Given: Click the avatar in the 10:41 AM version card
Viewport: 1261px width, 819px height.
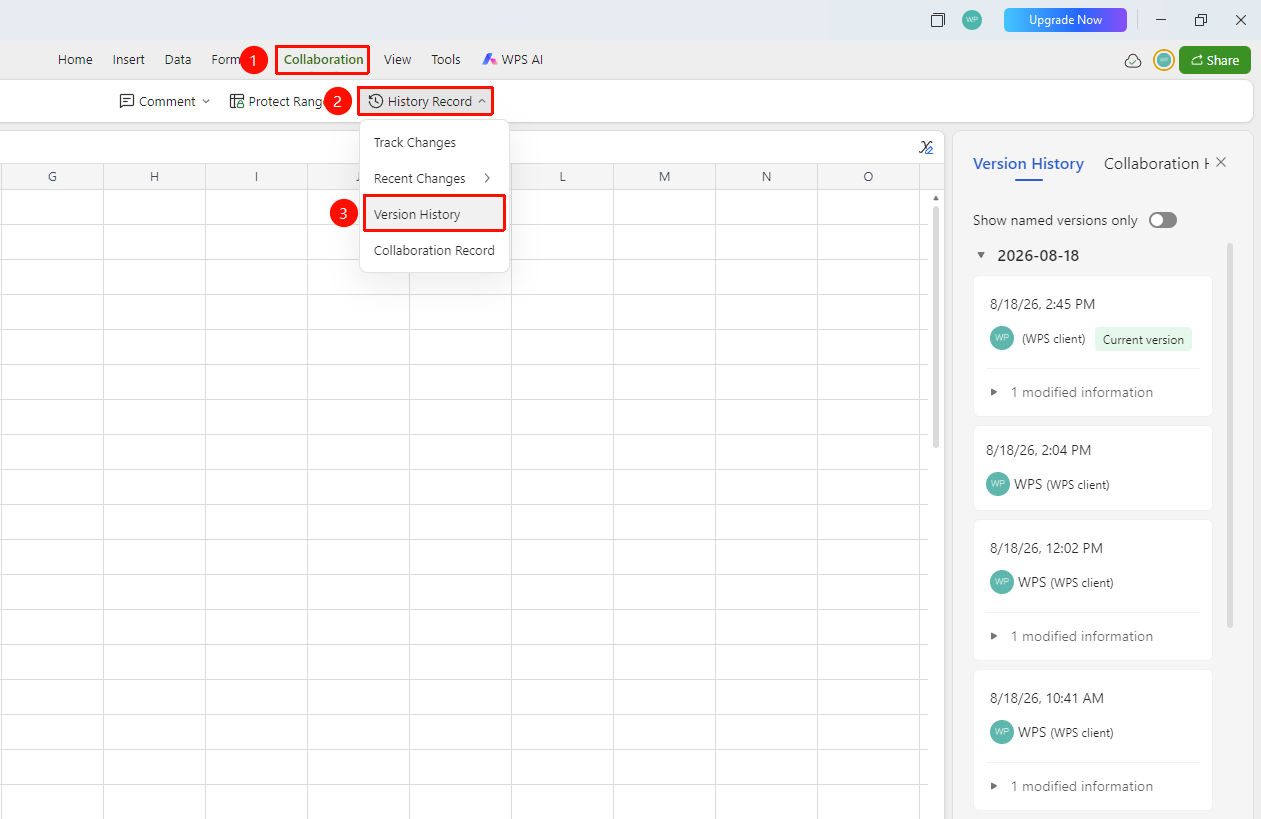Looking at the screenshot, I should (x=1002, y=732).
